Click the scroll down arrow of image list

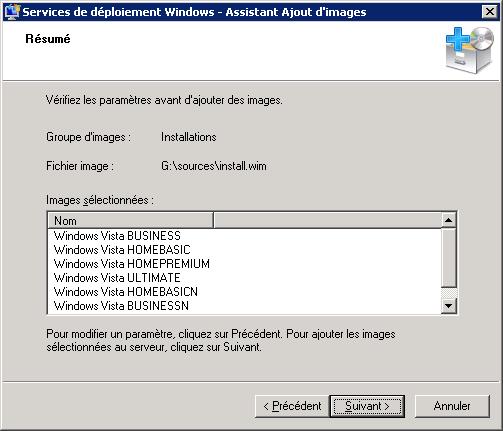coord(449,305)
